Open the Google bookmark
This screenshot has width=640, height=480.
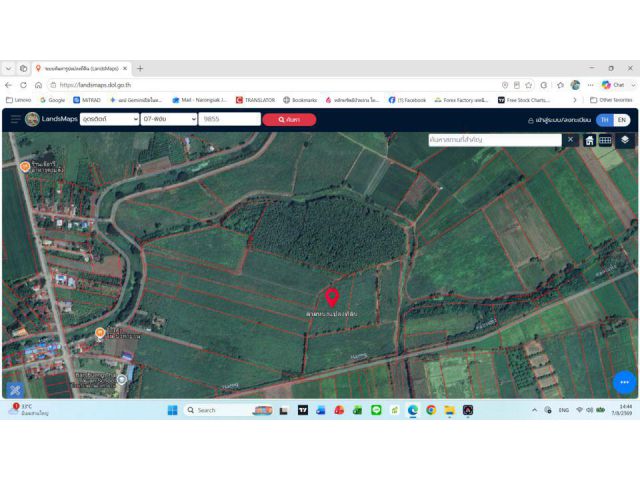[x=53, y=100]
